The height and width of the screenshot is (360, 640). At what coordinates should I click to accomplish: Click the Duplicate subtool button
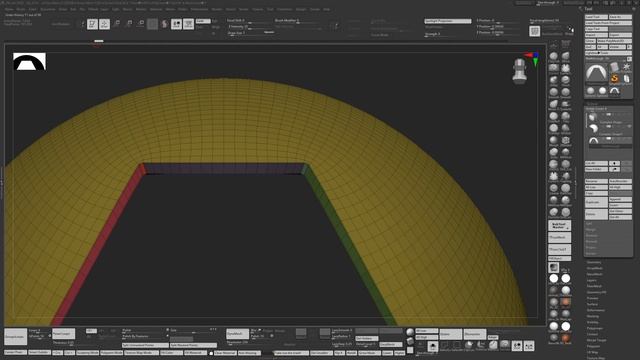click(596, 202)
